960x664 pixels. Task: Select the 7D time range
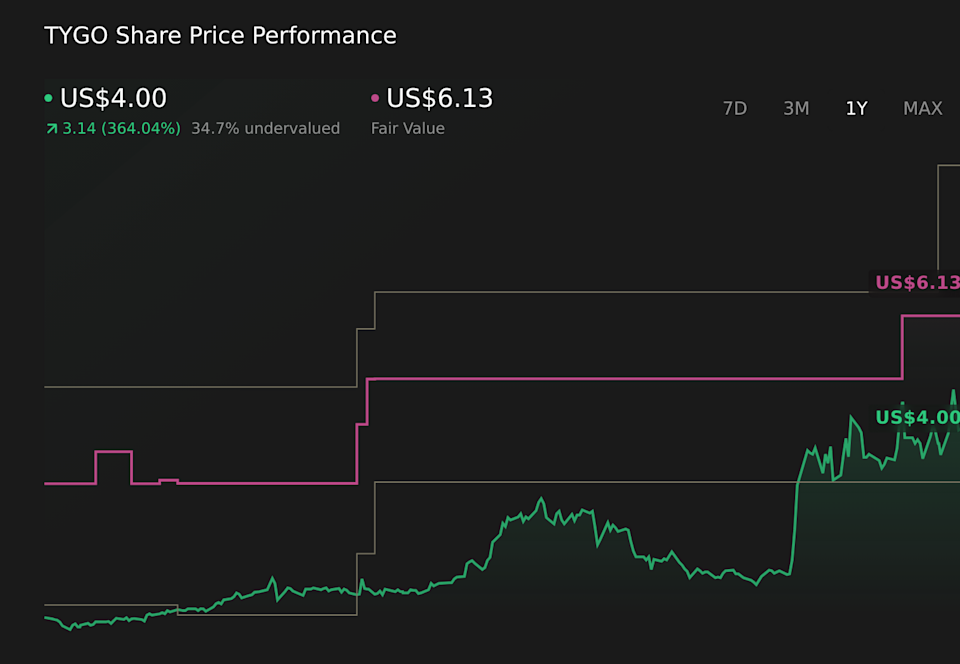point(734,109)
